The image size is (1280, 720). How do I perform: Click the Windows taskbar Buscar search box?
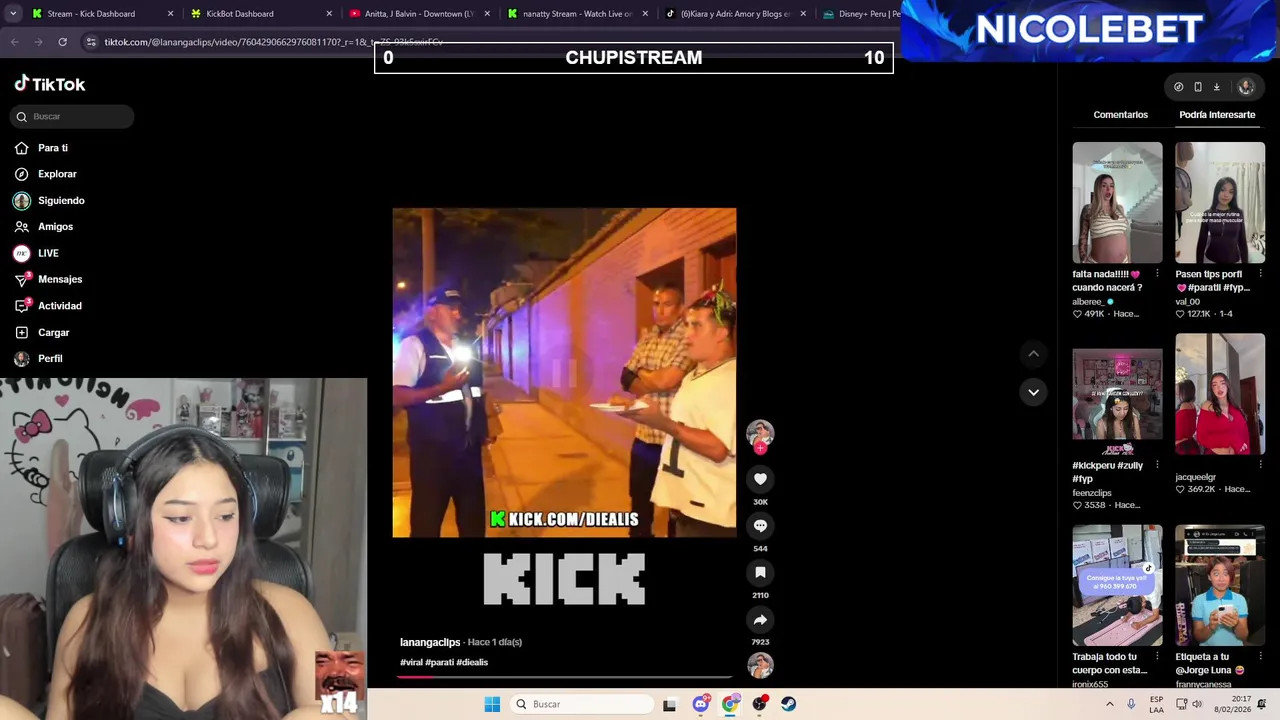point(583,704)
